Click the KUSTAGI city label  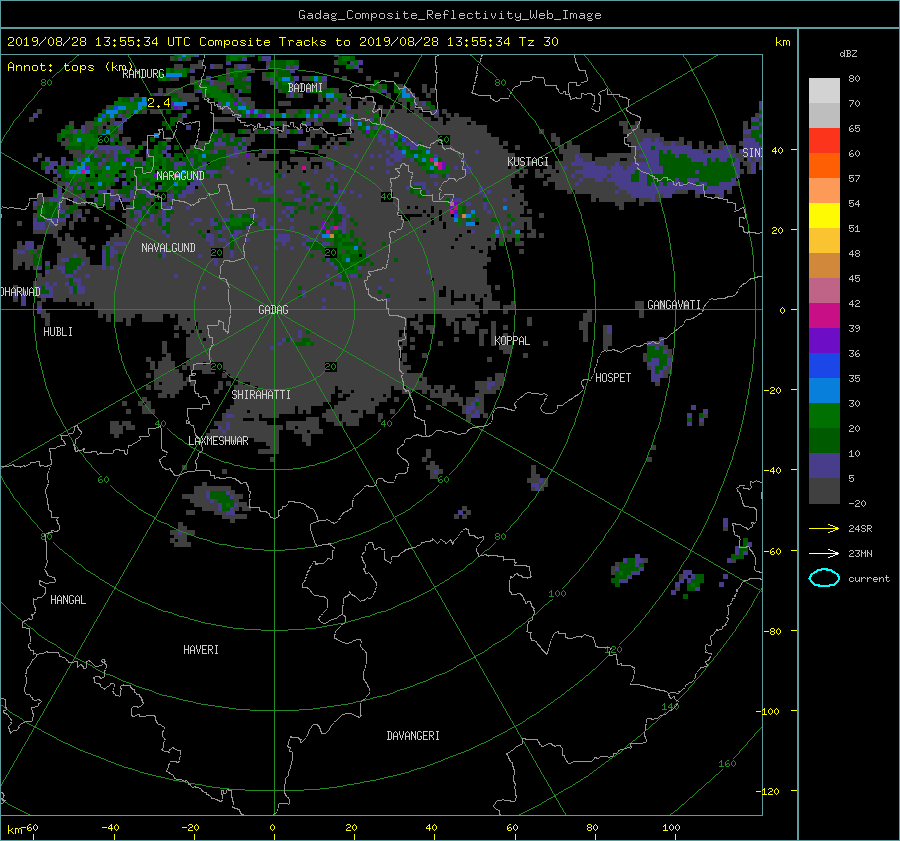pyautogui.click(x=527, y=162)
